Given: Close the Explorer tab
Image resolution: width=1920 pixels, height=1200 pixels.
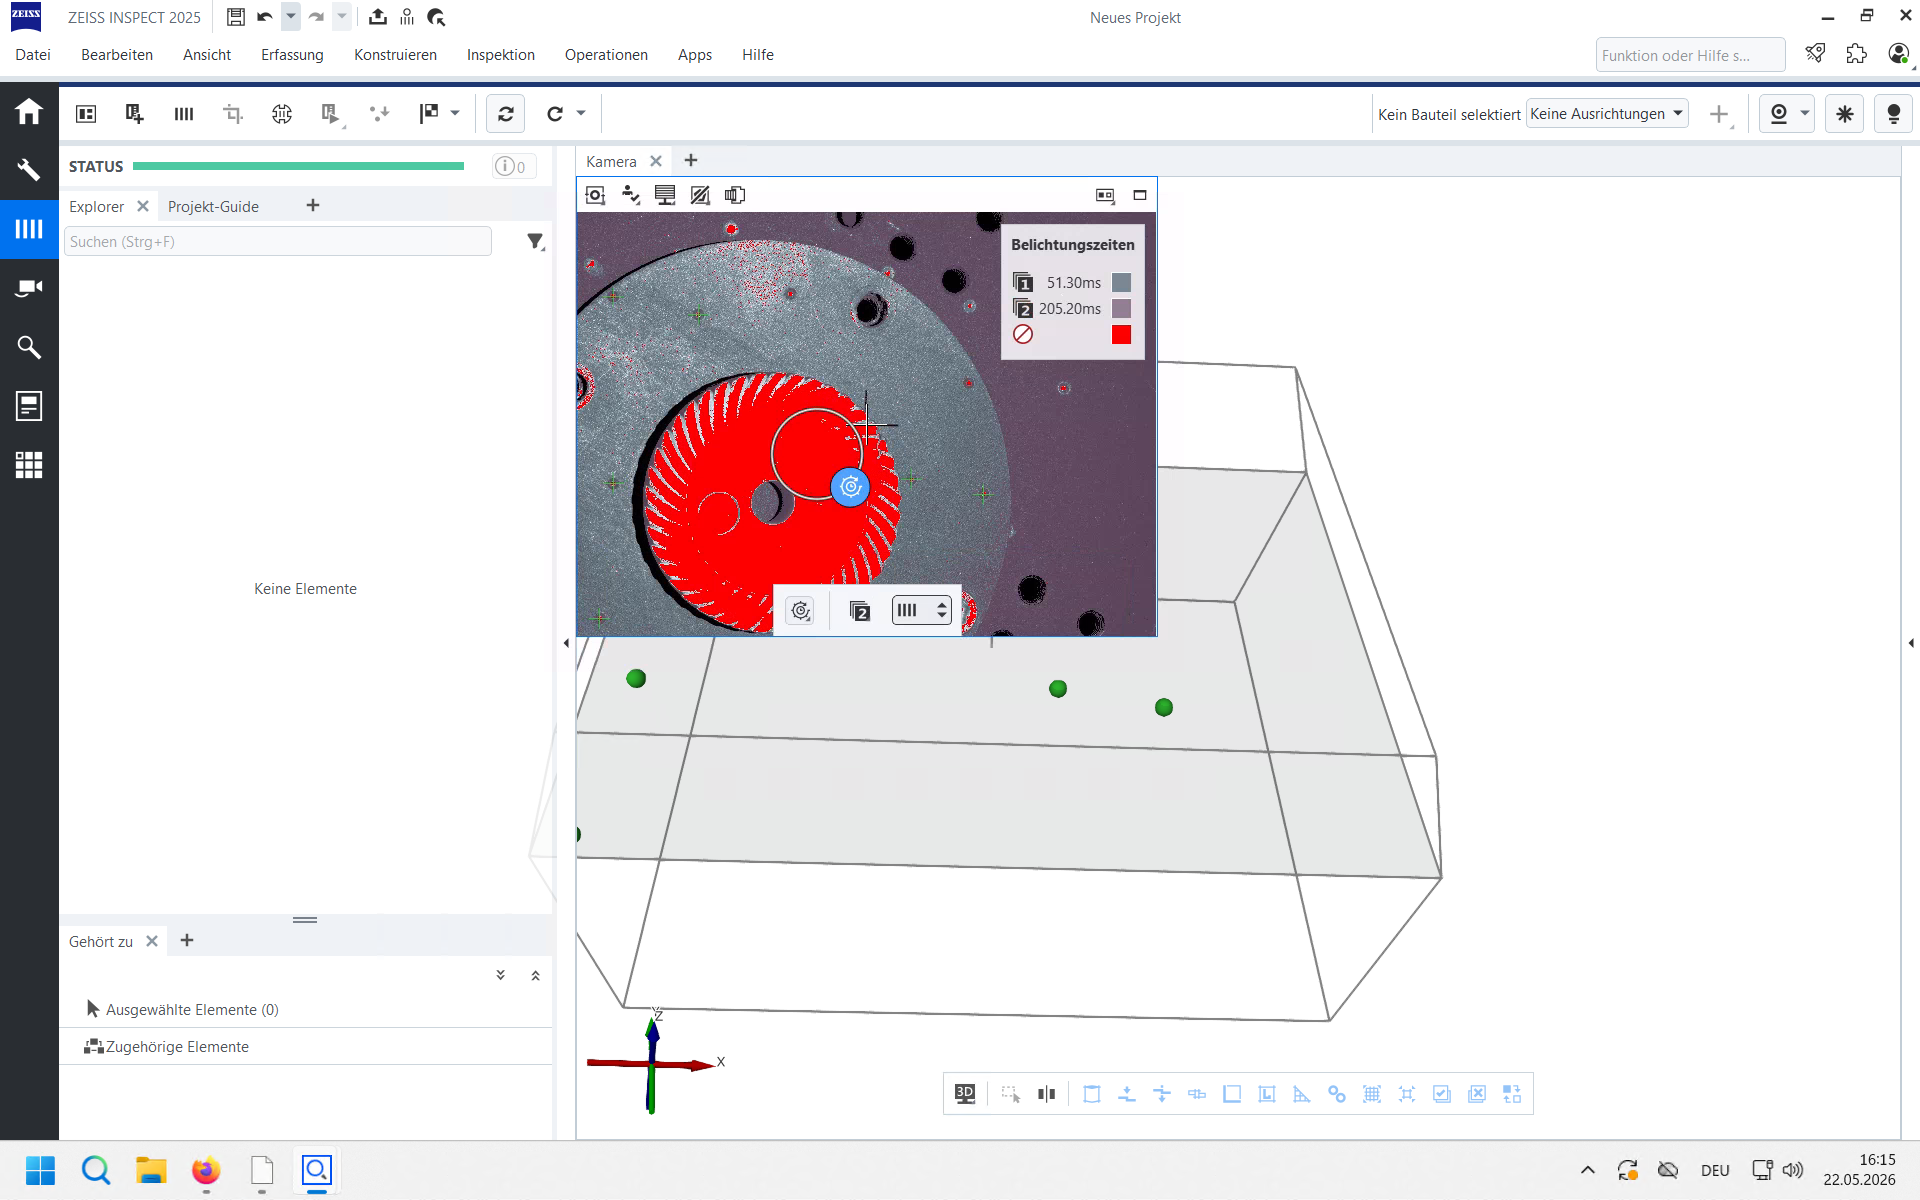Looking at the screenshot, I should pyautogui.click(x=143, y=206).
